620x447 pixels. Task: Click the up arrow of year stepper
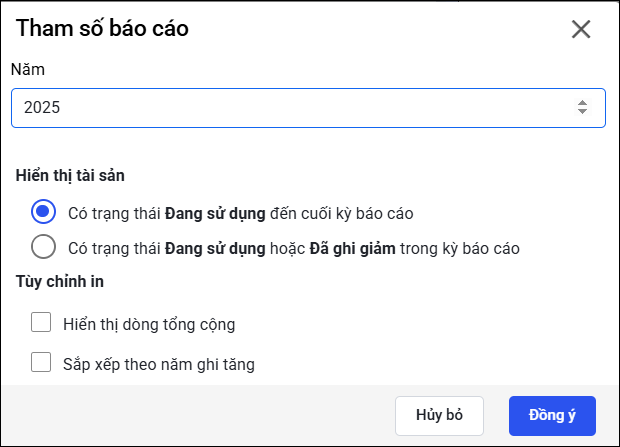(582, 102)
